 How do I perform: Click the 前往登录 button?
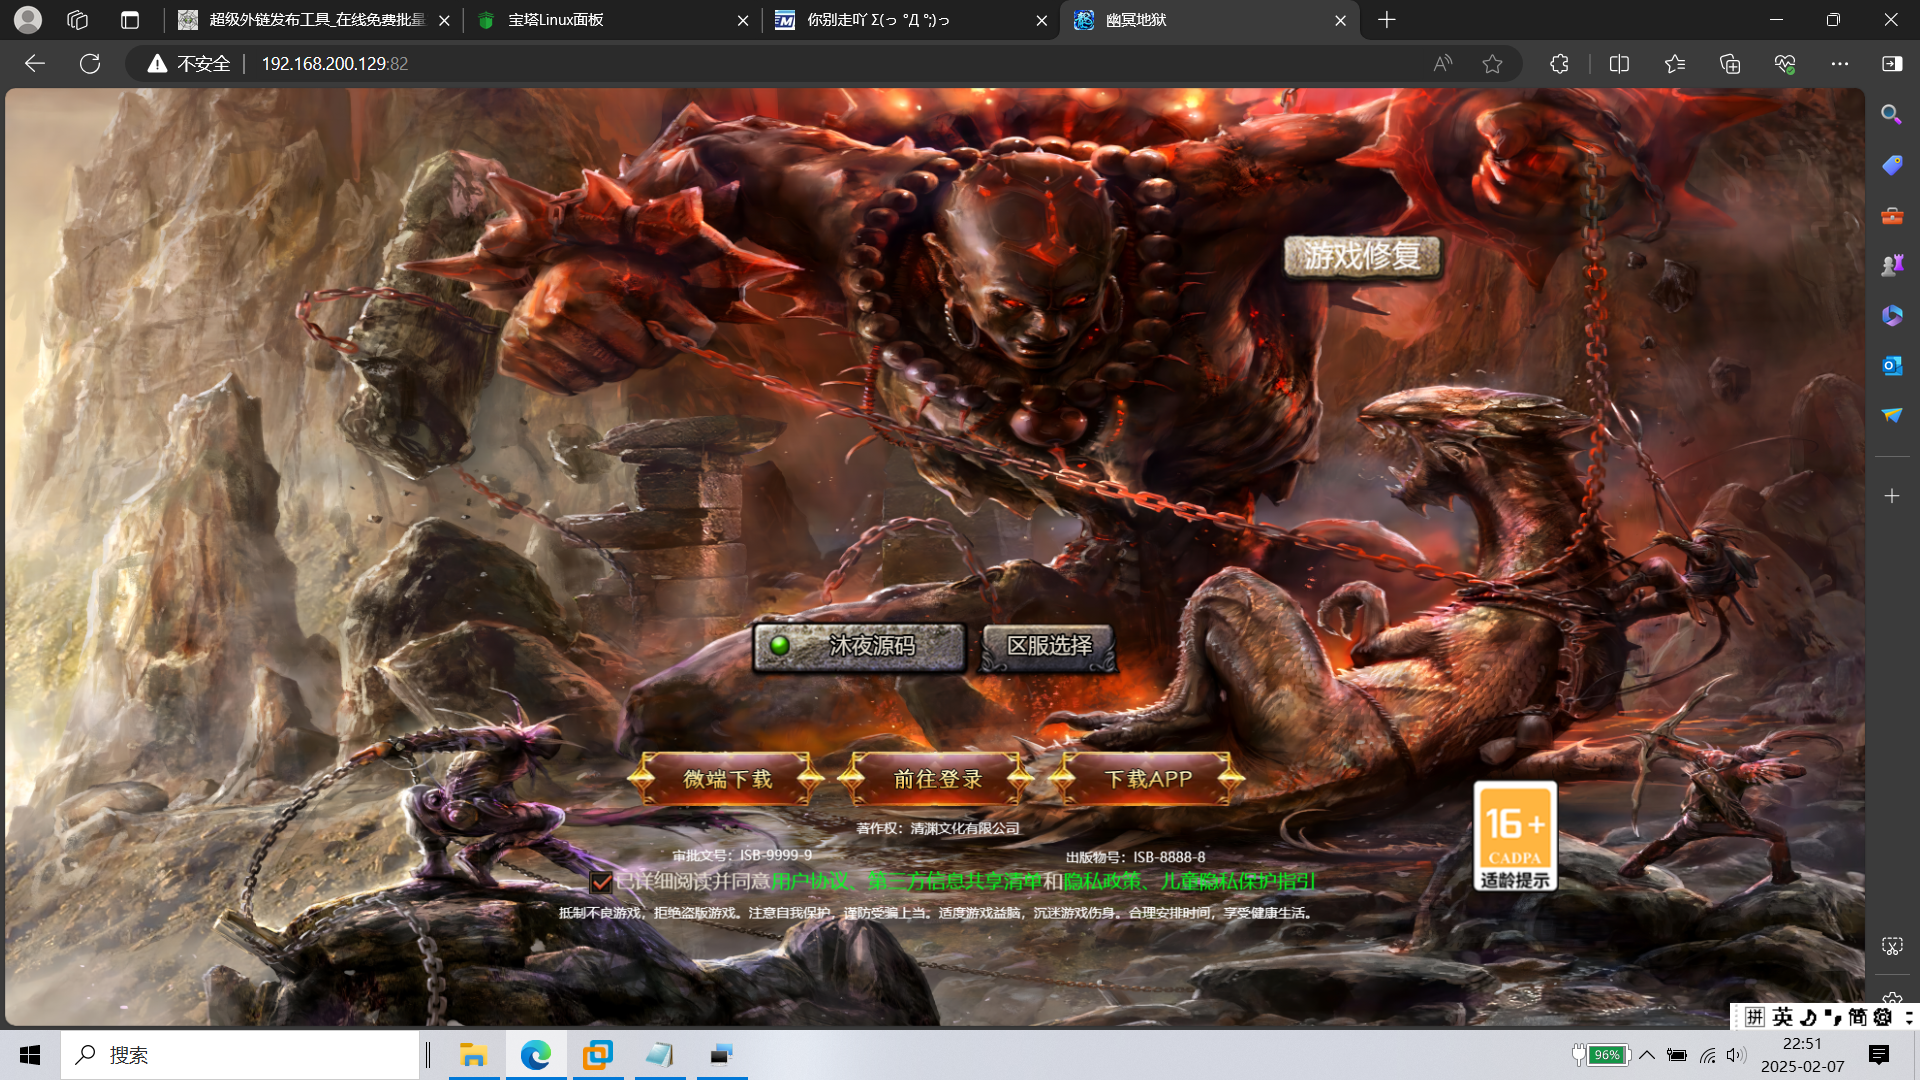click(x=937, y=779)
